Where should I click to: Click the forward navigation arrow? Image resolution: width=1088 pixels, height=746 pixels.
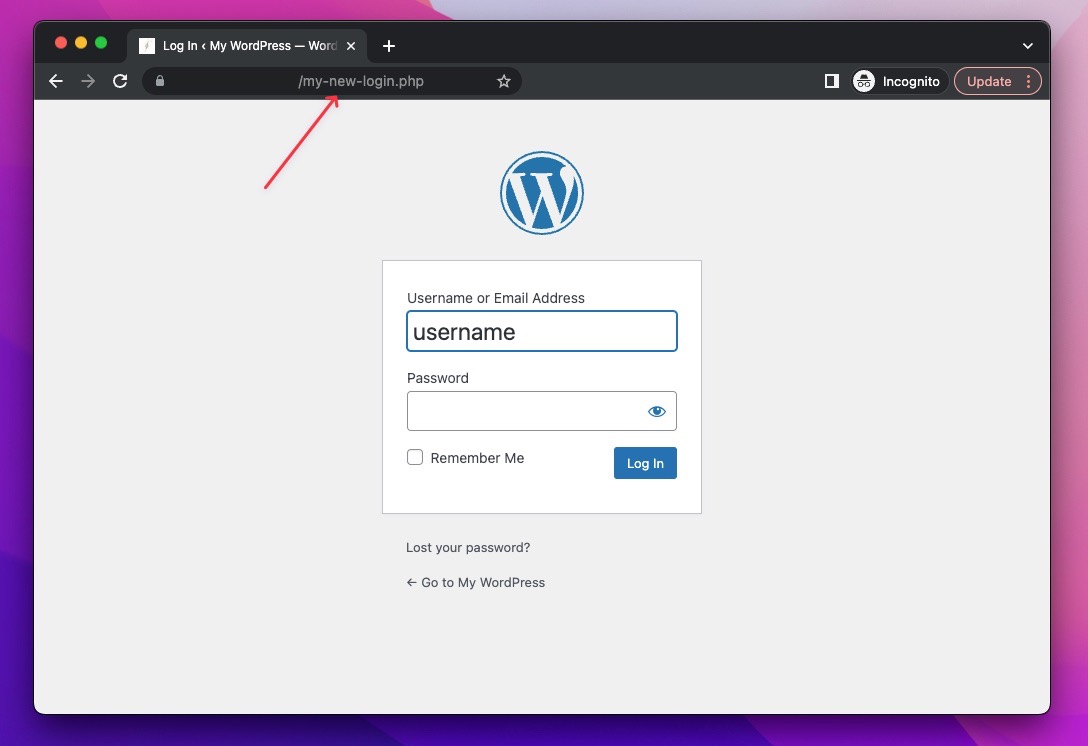click(88, 81)
